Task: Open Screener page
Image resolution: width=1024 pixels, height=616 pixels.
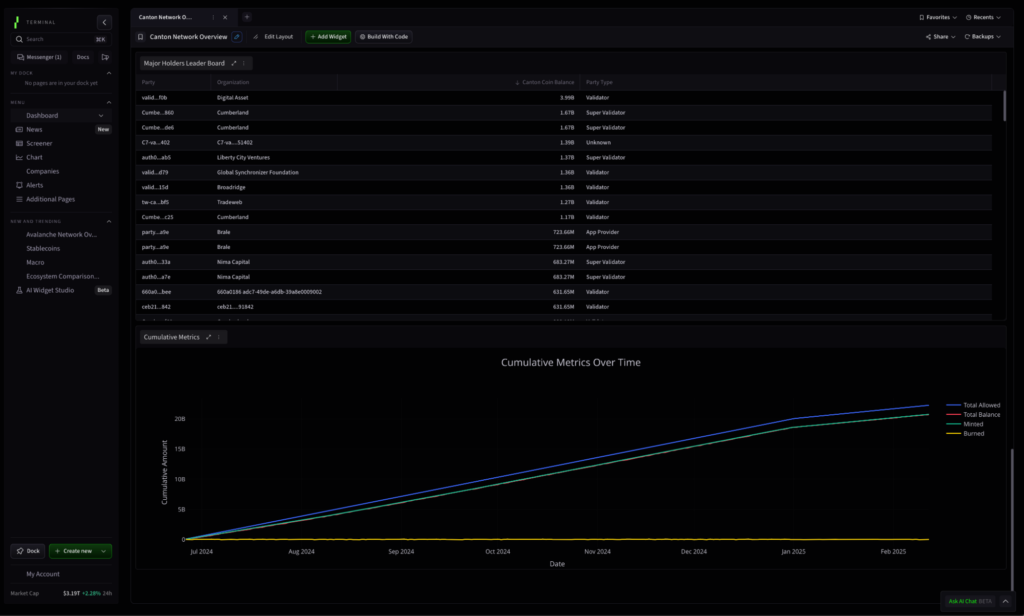Action: [39, 143]
